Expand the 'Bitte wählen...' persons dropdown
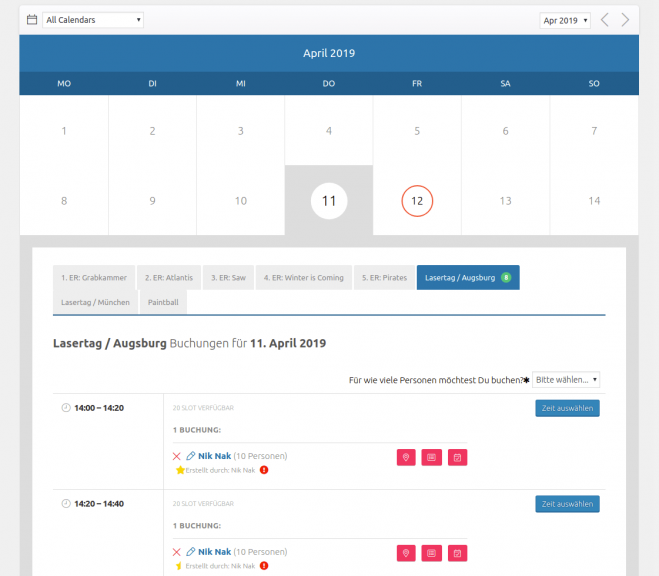The width and height of the screenshot is (659, 576). 566,380
